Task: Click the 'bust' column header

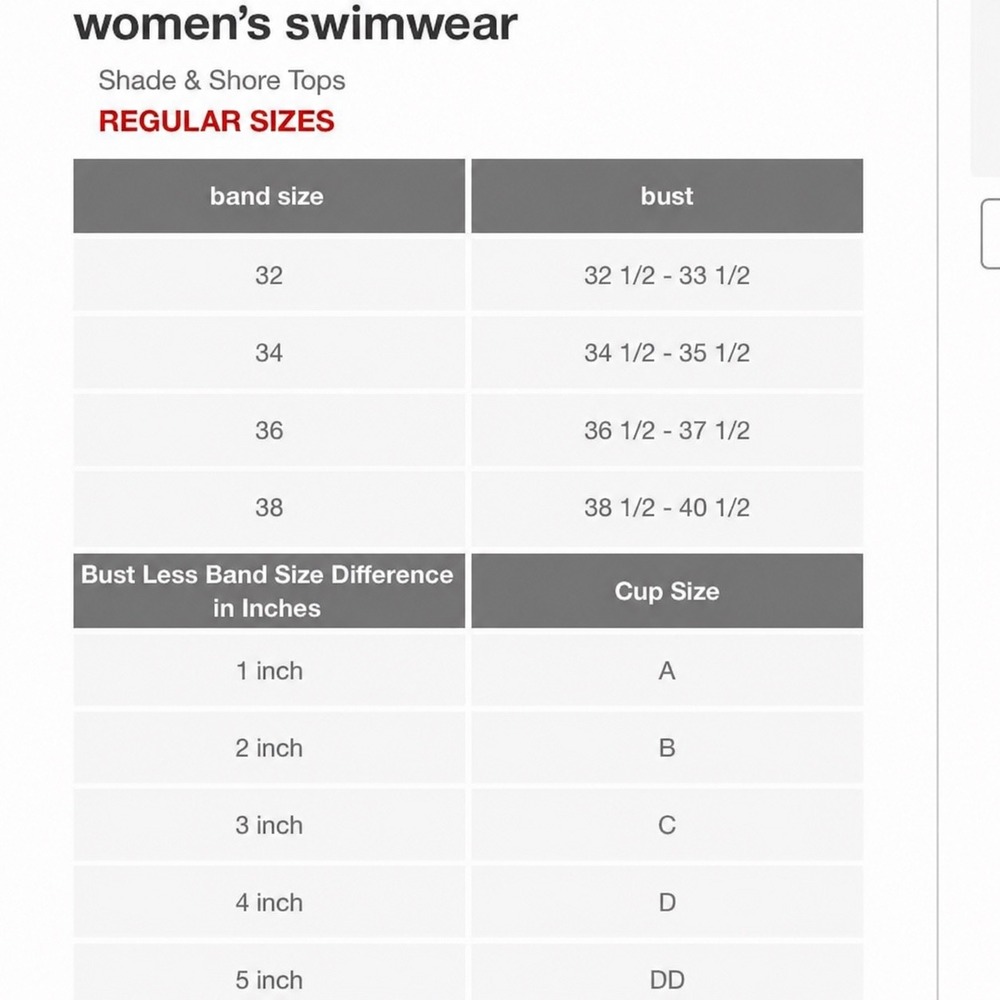Action: 666,196
